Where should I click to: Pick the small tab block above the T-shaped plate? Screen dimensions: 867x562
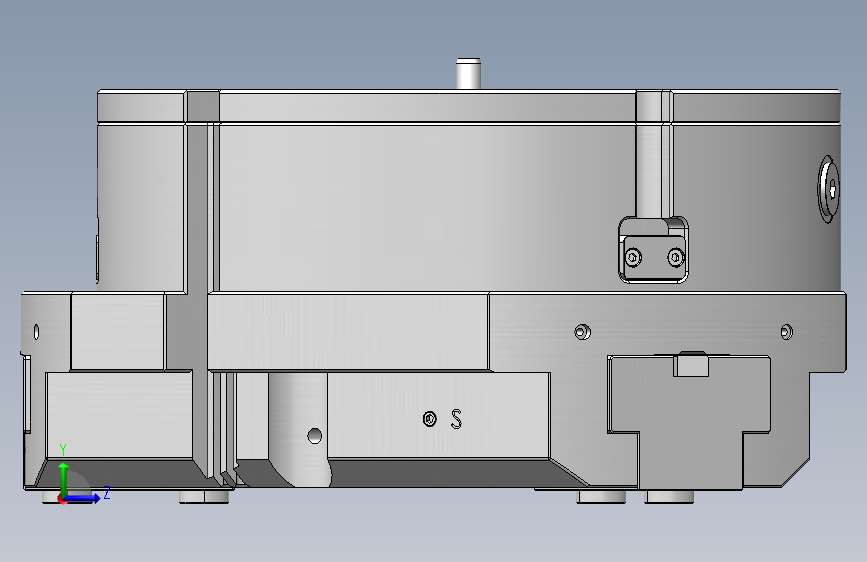coord(691,364)
